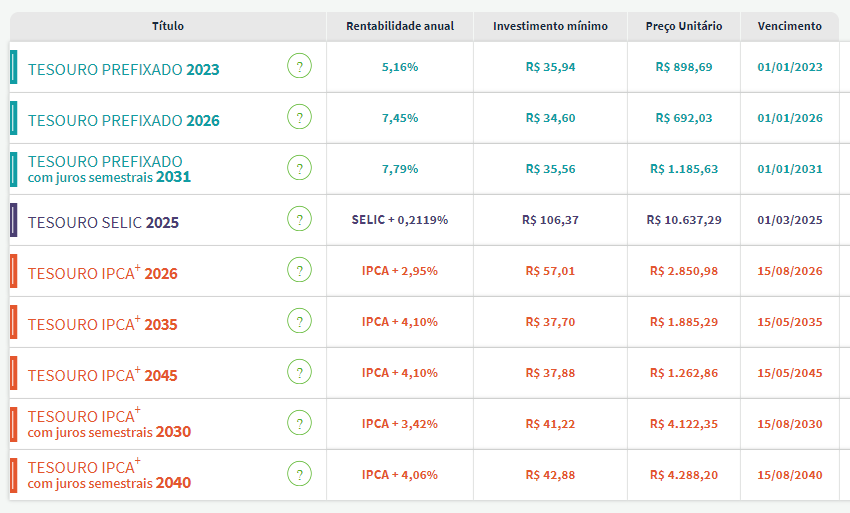This screenshot has width=850, height=513.
Task: Click question mark for Prefixado juros semestrais 2031
Action: click(299, 168)
